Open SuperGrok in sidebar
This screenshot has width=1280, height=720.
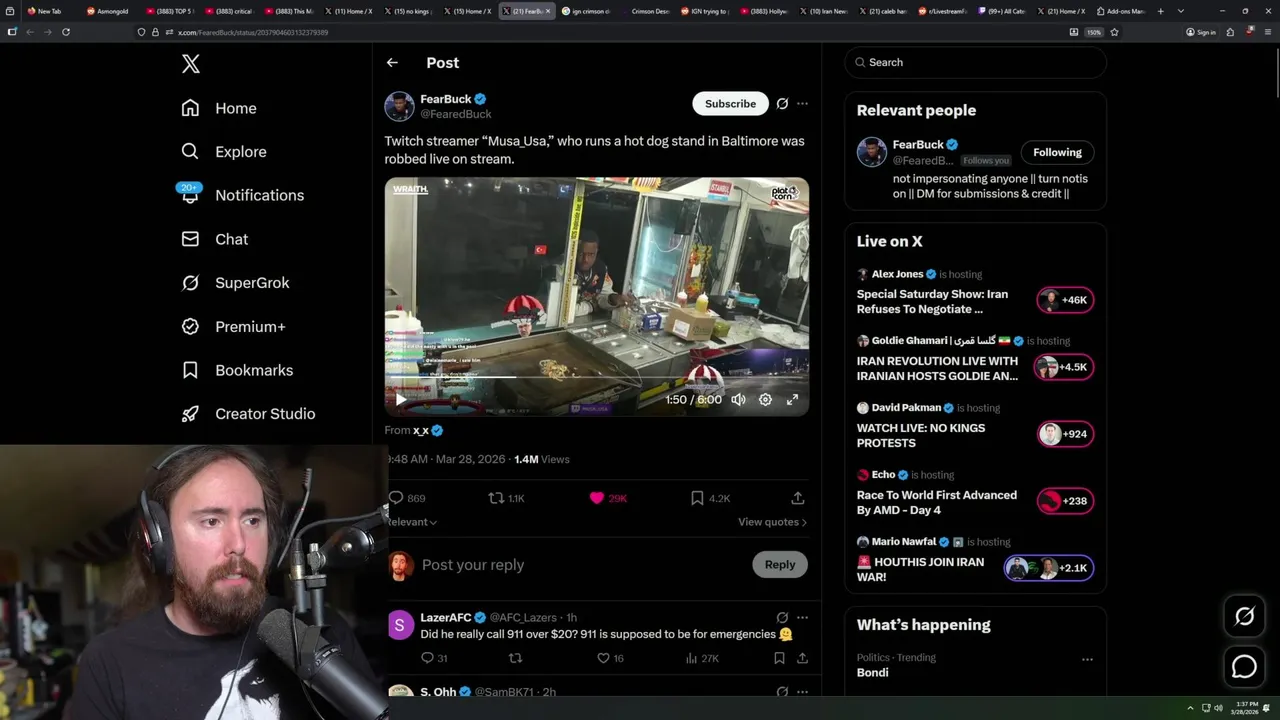point(236,283)
